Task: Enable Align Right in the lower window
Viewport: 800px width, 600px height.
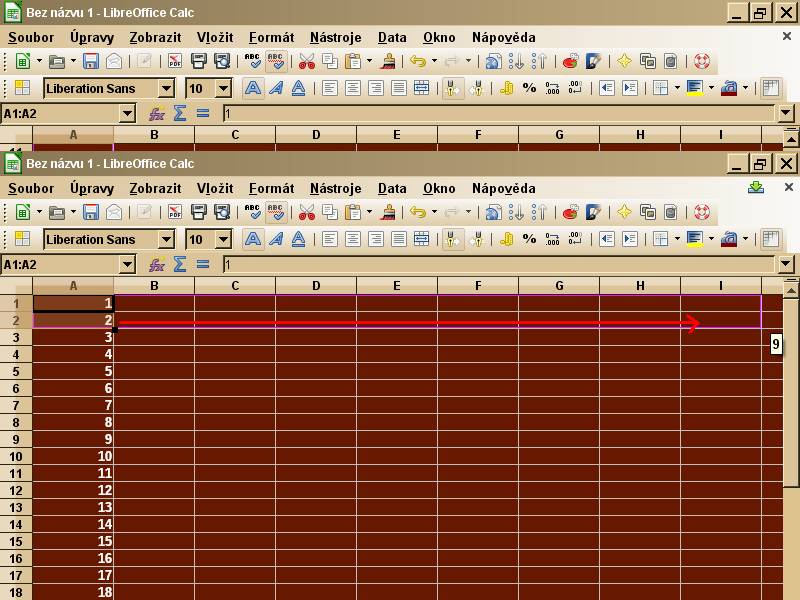Action: pyautogui.click(x=376, y=239)
